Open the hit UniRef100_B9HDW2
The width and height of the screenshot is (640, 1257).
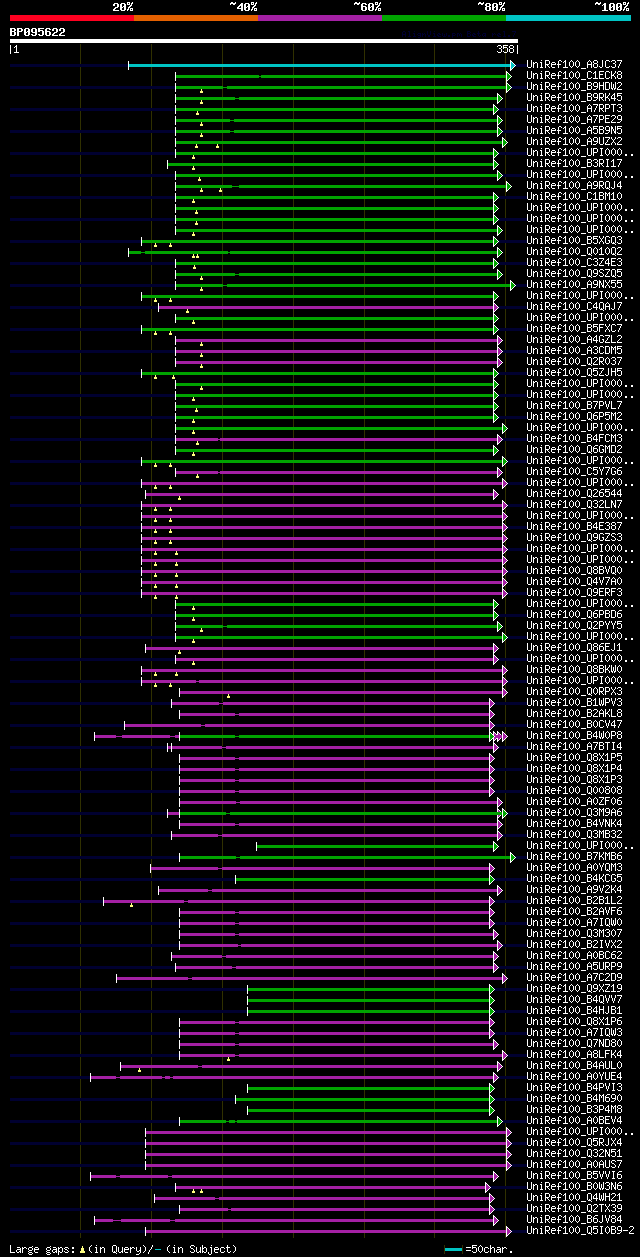coord(574,86)
